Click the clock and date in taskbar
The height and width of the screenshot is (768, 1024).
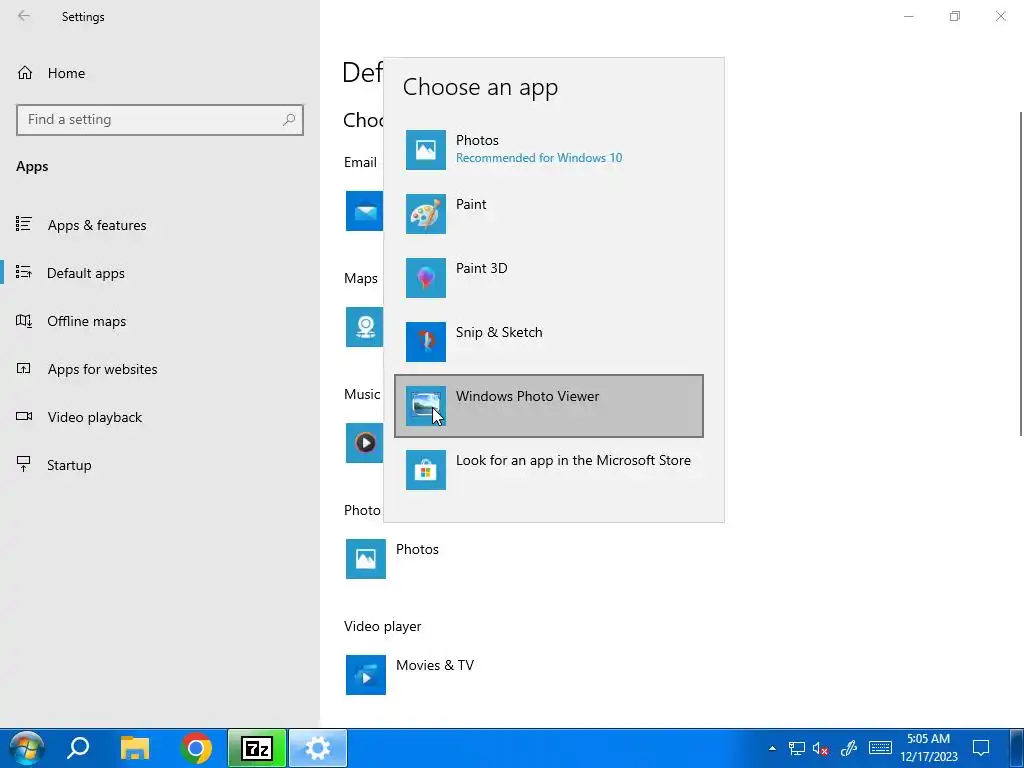929,748
